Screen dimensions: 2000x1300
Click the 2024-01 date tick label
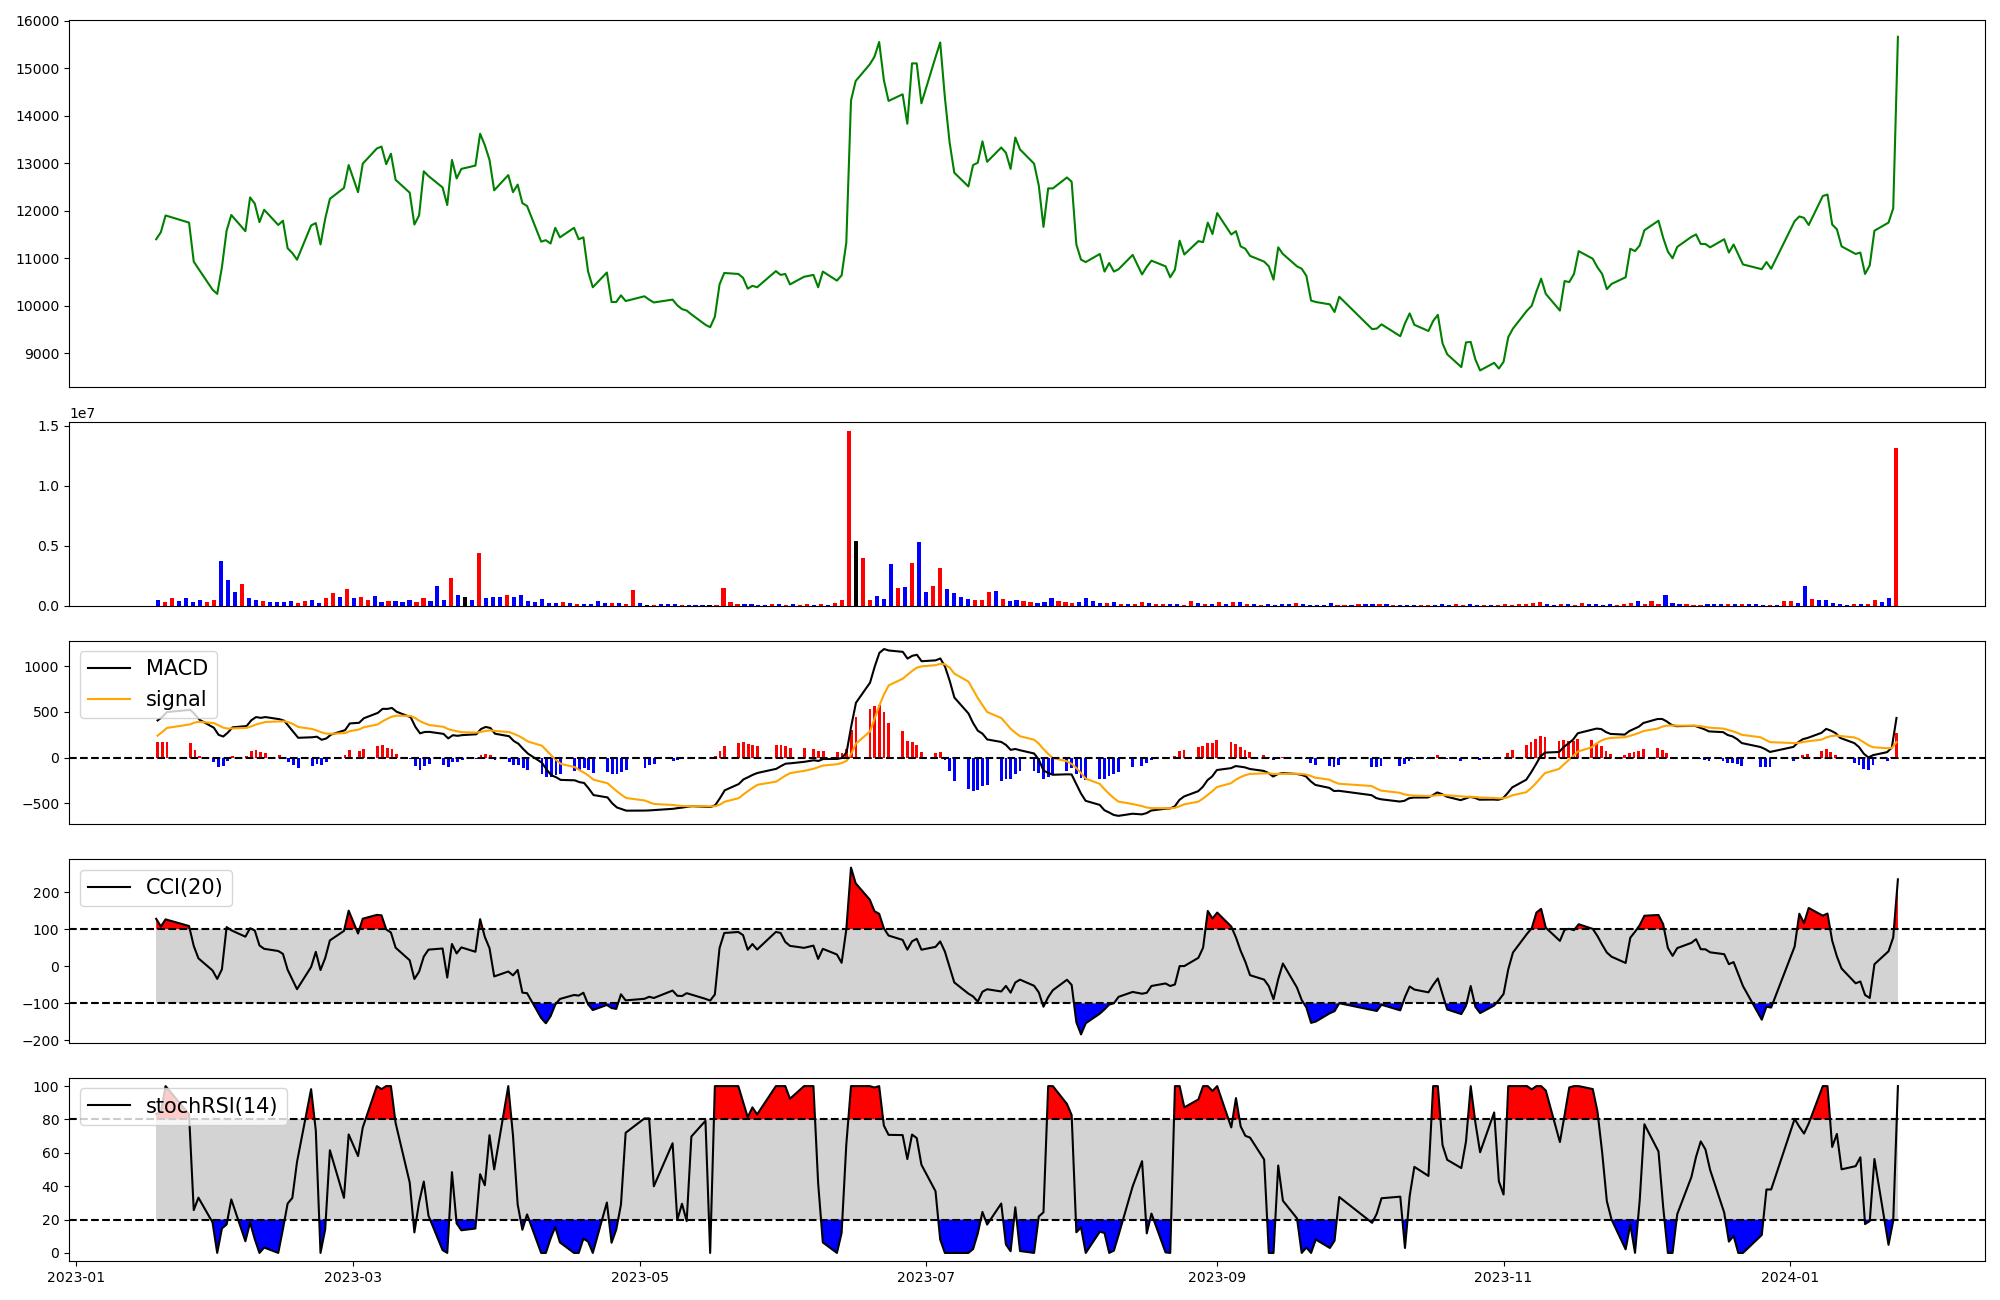coord(1790,1277)
